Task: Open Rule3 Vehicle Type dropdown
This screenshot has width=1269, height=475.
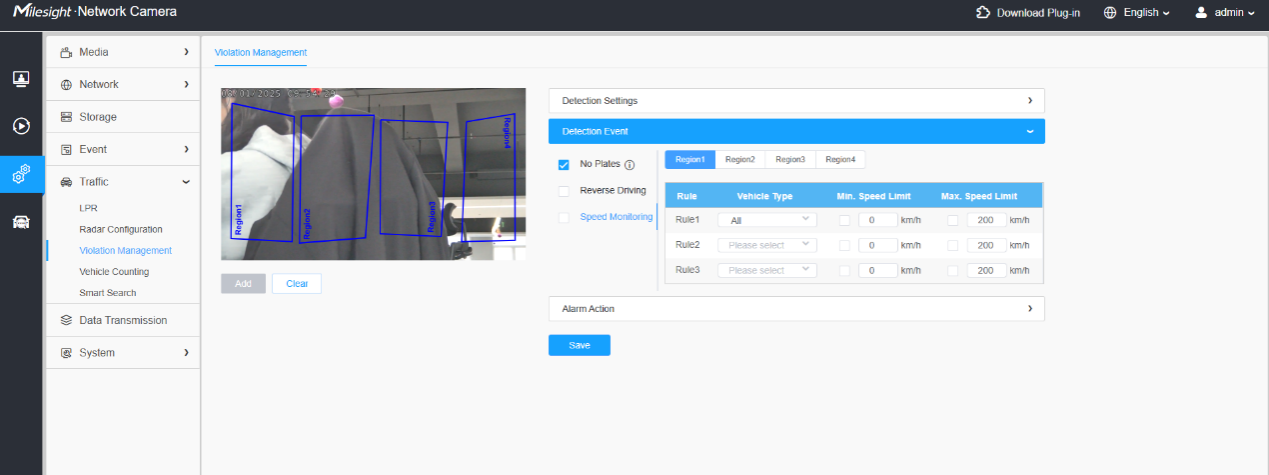Action: pyautogui.click(x=767, y=270)
